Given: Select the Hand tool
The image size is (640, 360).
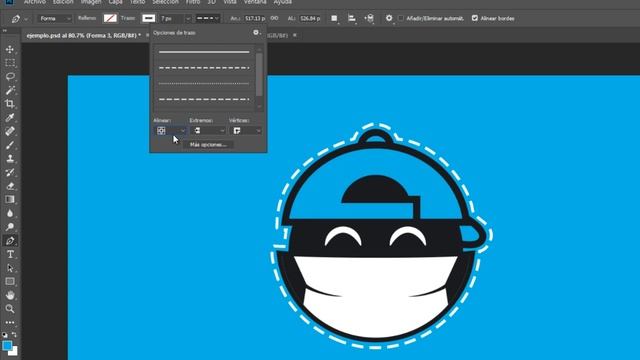Looking at the screenshot, I should pyautogui.click(x=10, y=295).
